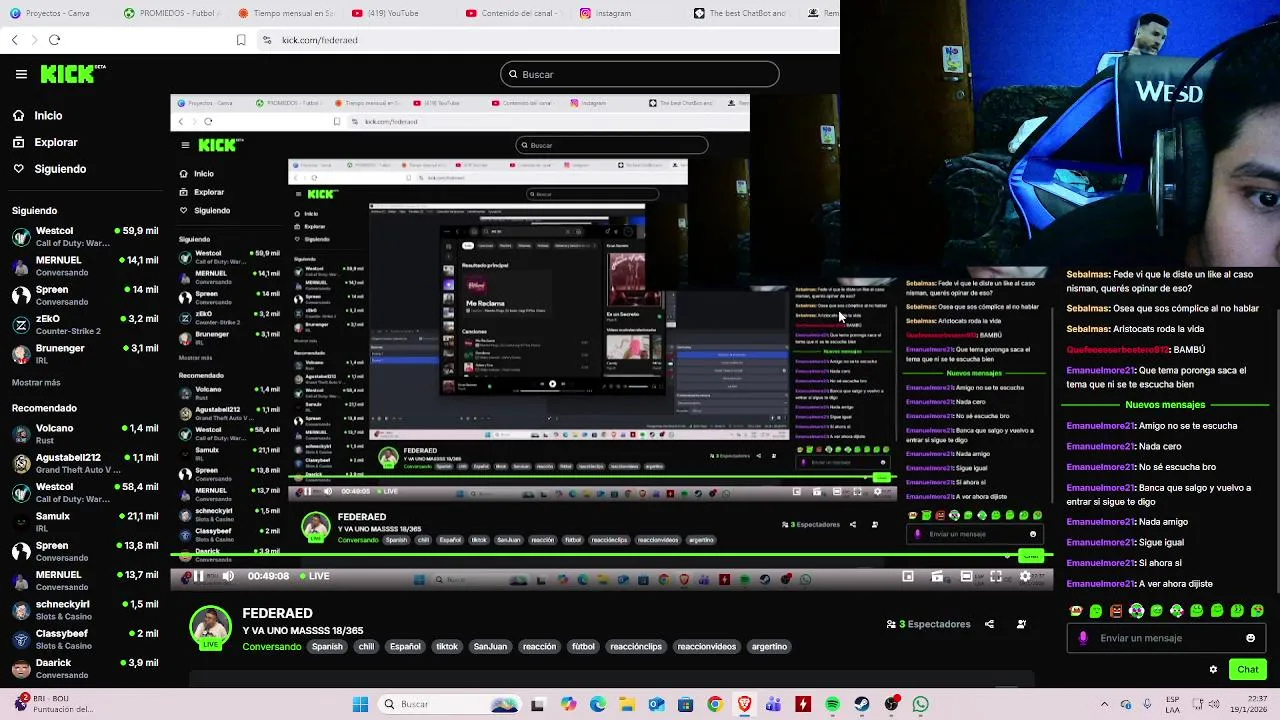Open Samulx IRL channel in Recomendado

pyautogui.click(x=84, y=522)
